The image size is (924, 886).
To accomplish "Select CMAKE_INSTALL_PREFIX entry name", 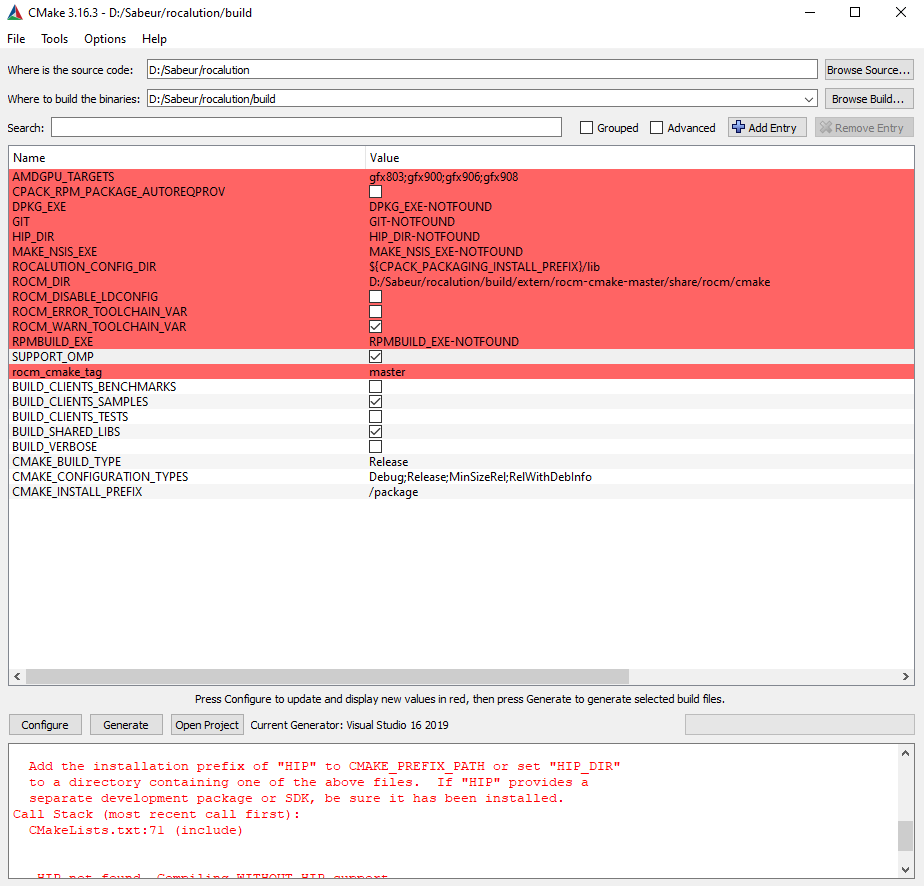I will click(77, 492).
